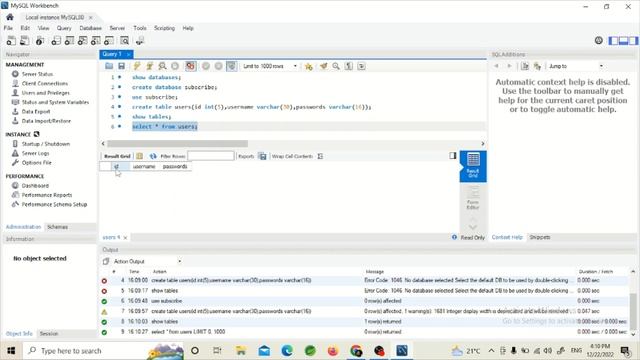Toggle invisible characters icon in editor toolbar
Screen dimensions: 640x360
click(x=349, y=66)
